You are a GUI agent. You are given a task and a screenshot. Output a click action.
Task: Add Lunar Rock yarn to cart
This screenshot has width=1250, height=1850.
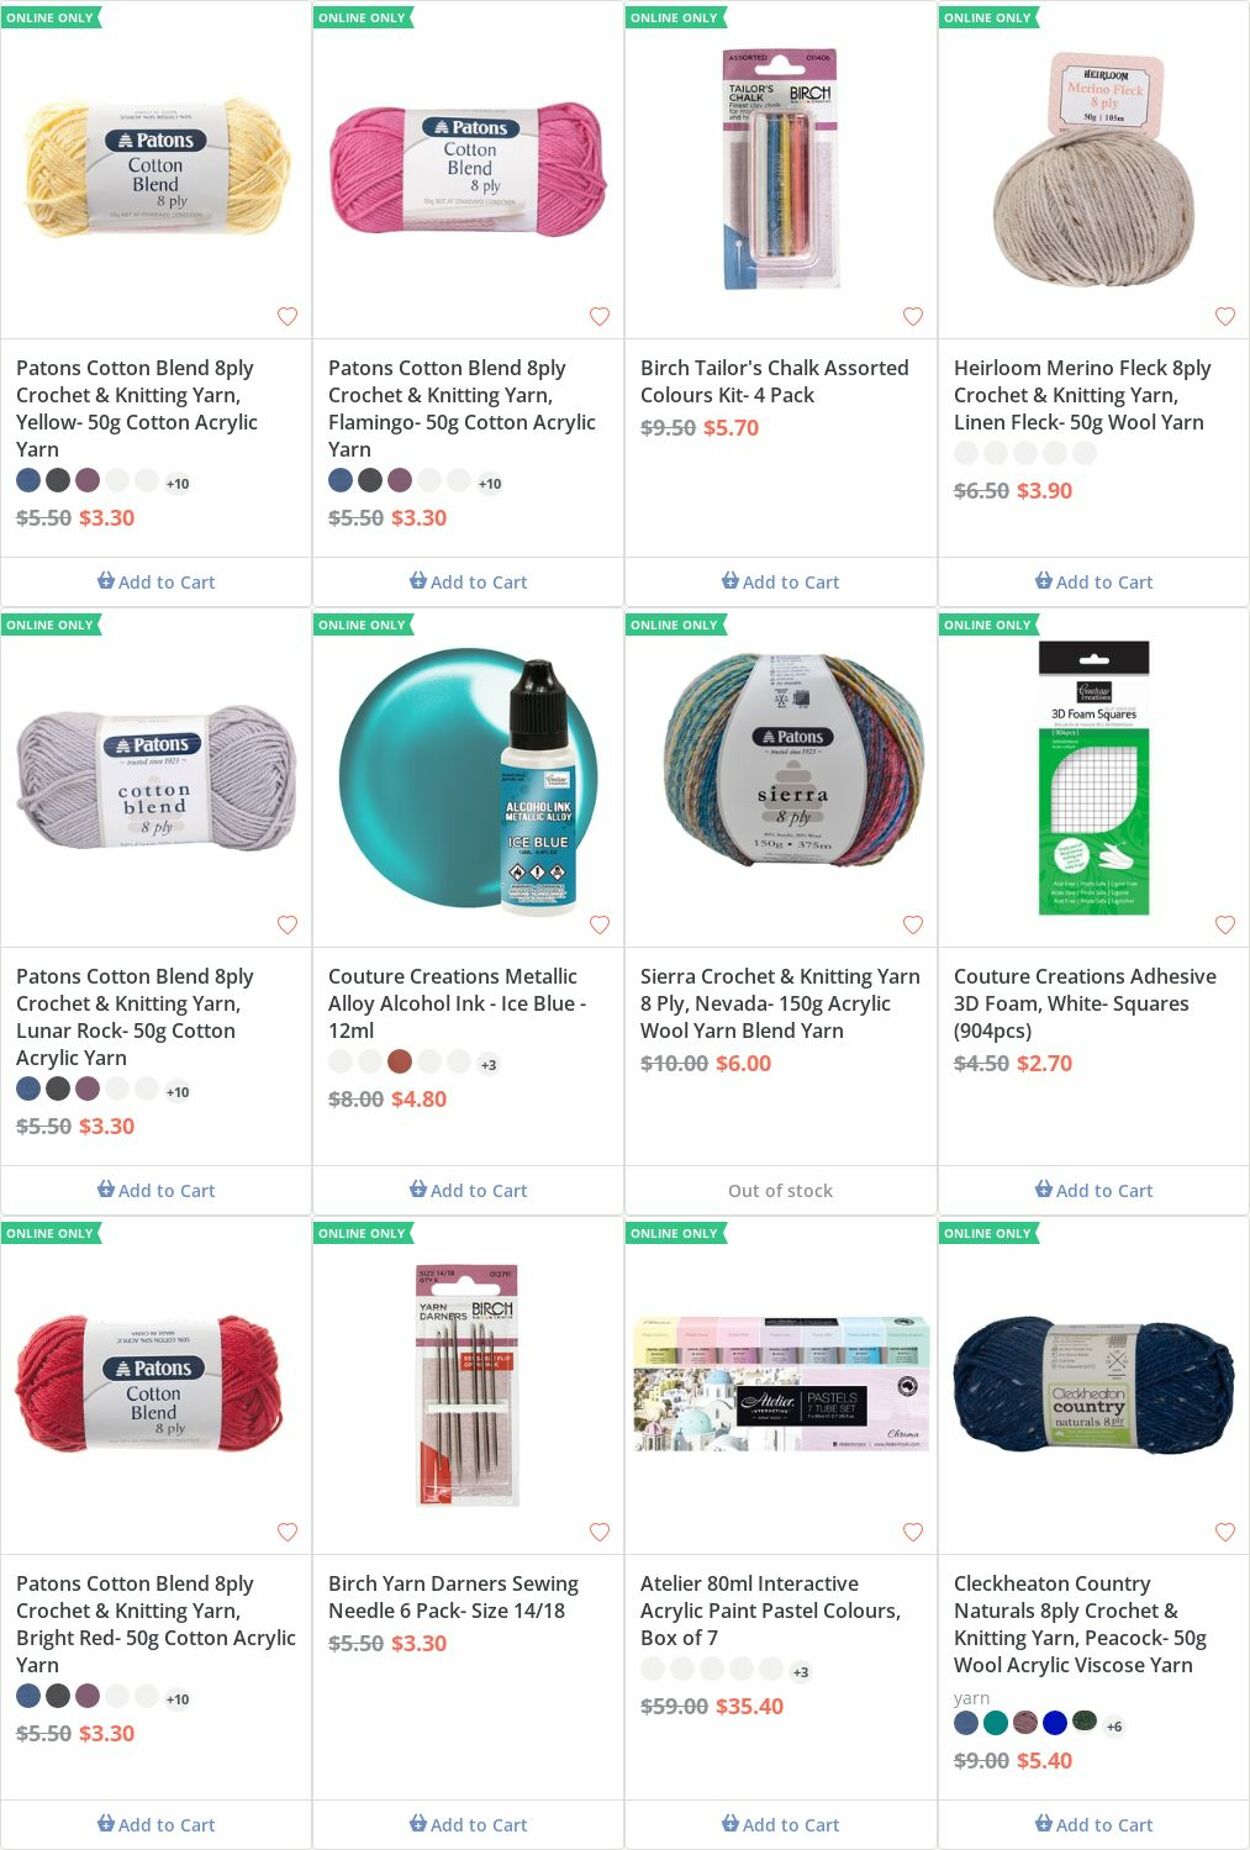(156, 1190)
